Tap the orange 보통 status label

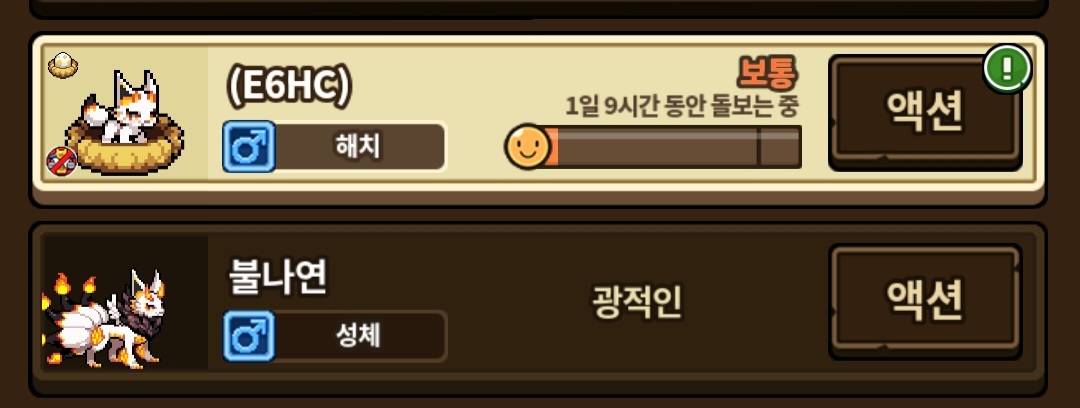click(x=768, y=73)
